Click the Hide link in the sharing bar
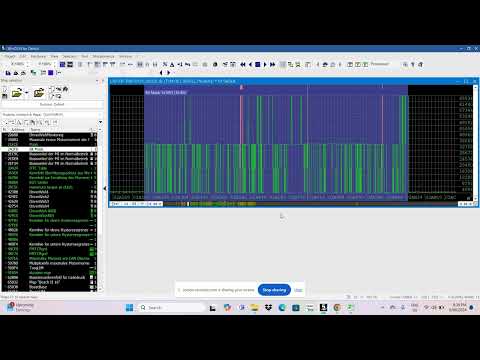Viewport: 480px width, 360px height. pos(298,290)
